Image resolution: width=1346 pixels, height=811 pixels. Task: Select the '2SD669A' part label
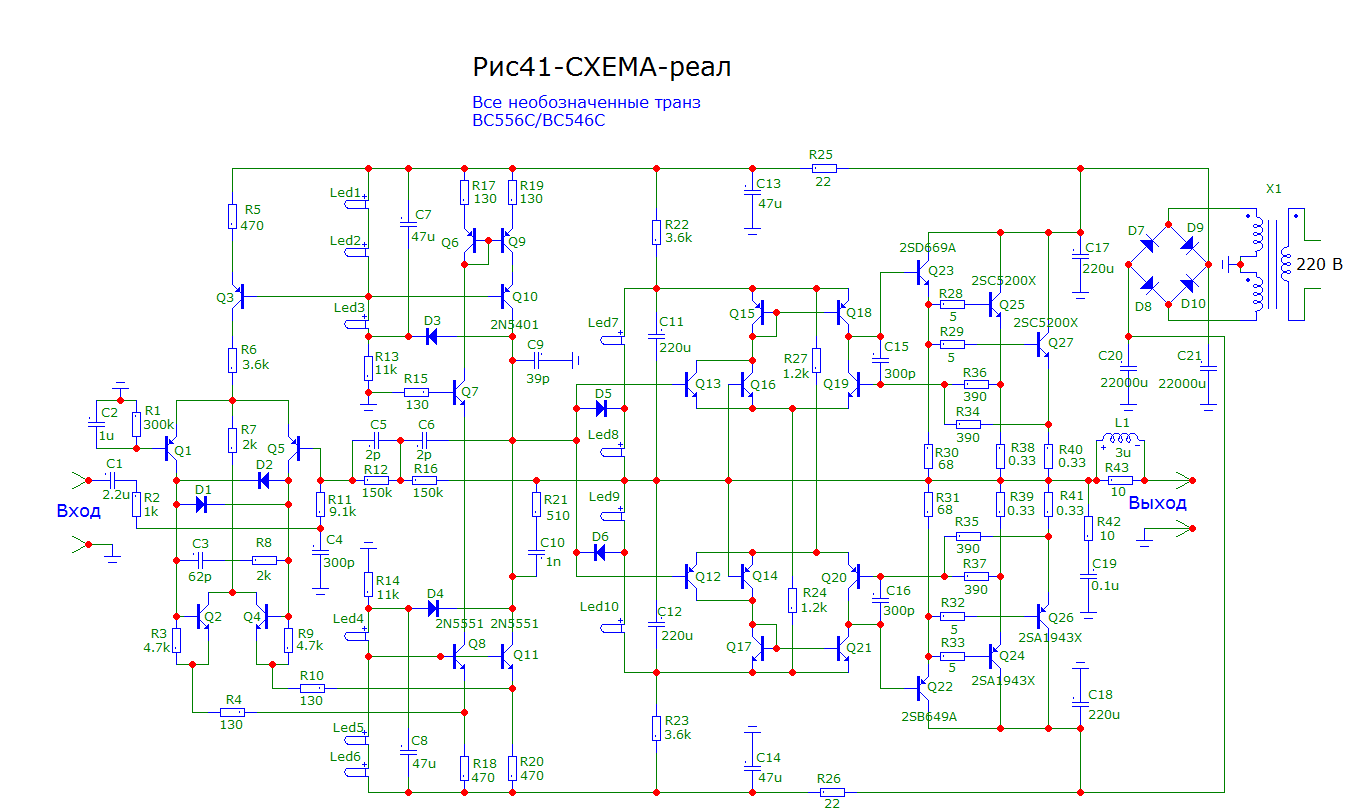928,248
